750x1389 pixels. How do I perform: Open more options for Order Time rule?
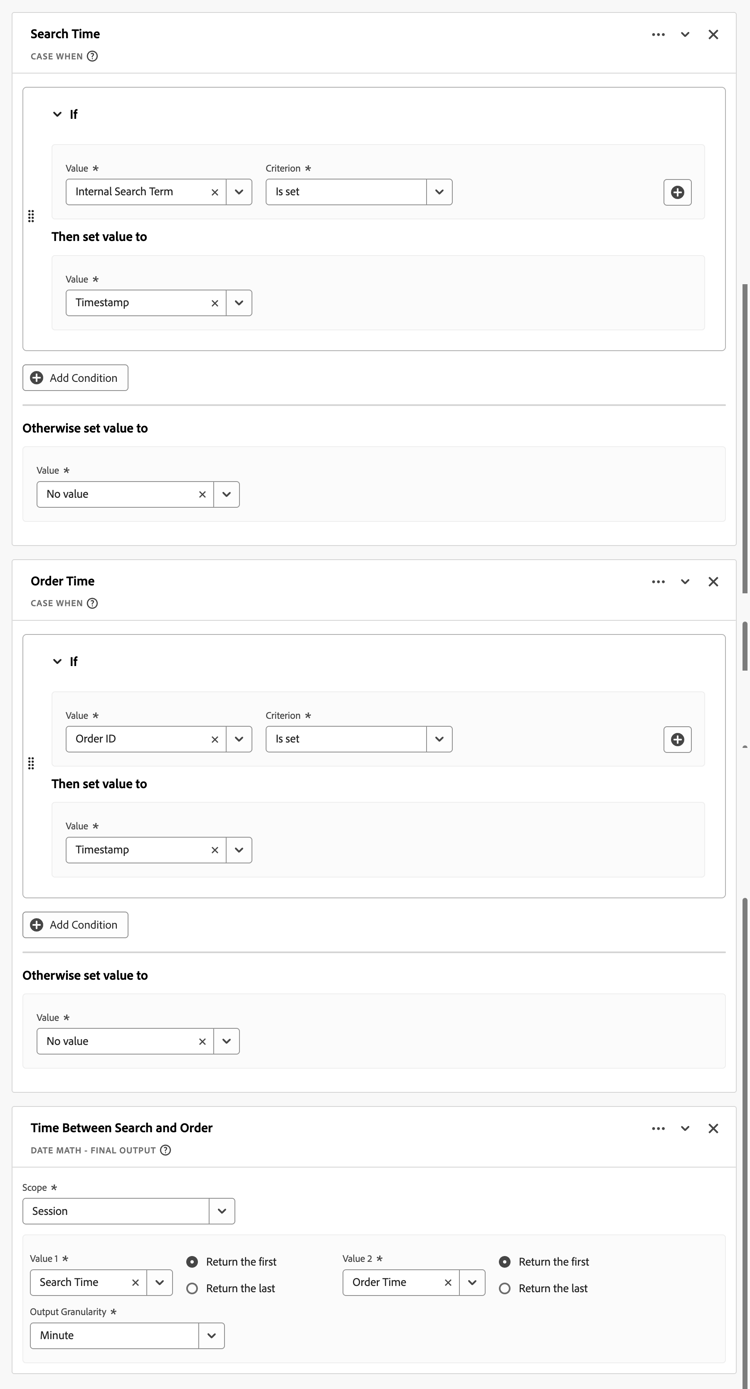coord(658,581)
